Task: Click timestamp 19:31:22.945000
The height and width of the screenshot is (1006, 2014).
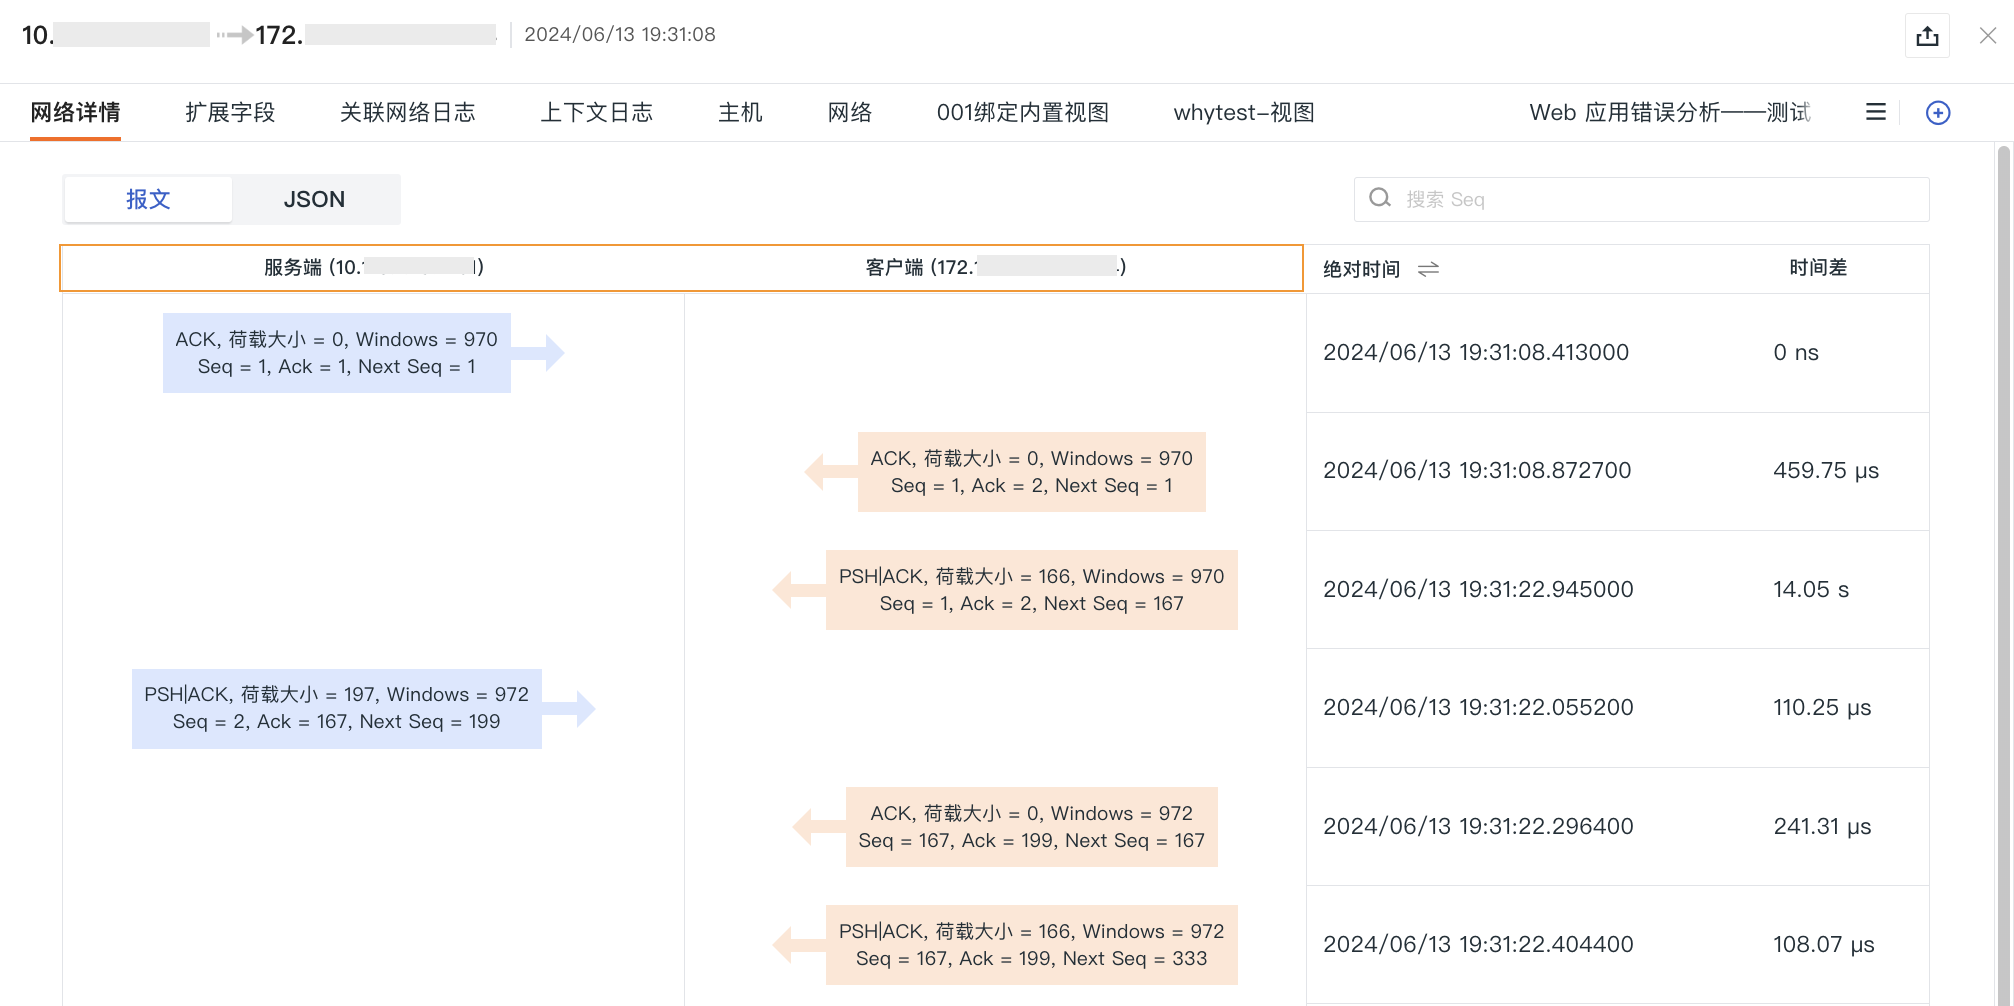Action: coord(1478,589)
